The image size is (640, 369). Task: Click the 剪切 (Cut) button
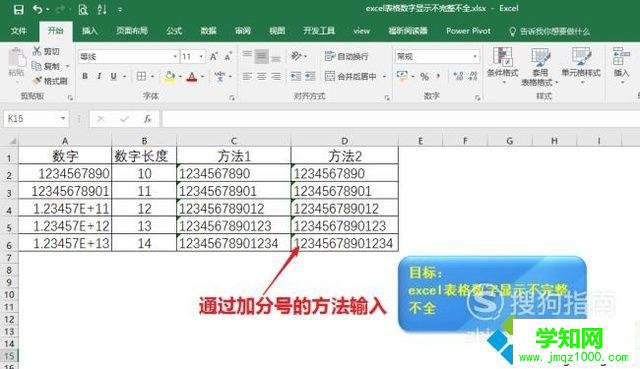tap(47, 51)
